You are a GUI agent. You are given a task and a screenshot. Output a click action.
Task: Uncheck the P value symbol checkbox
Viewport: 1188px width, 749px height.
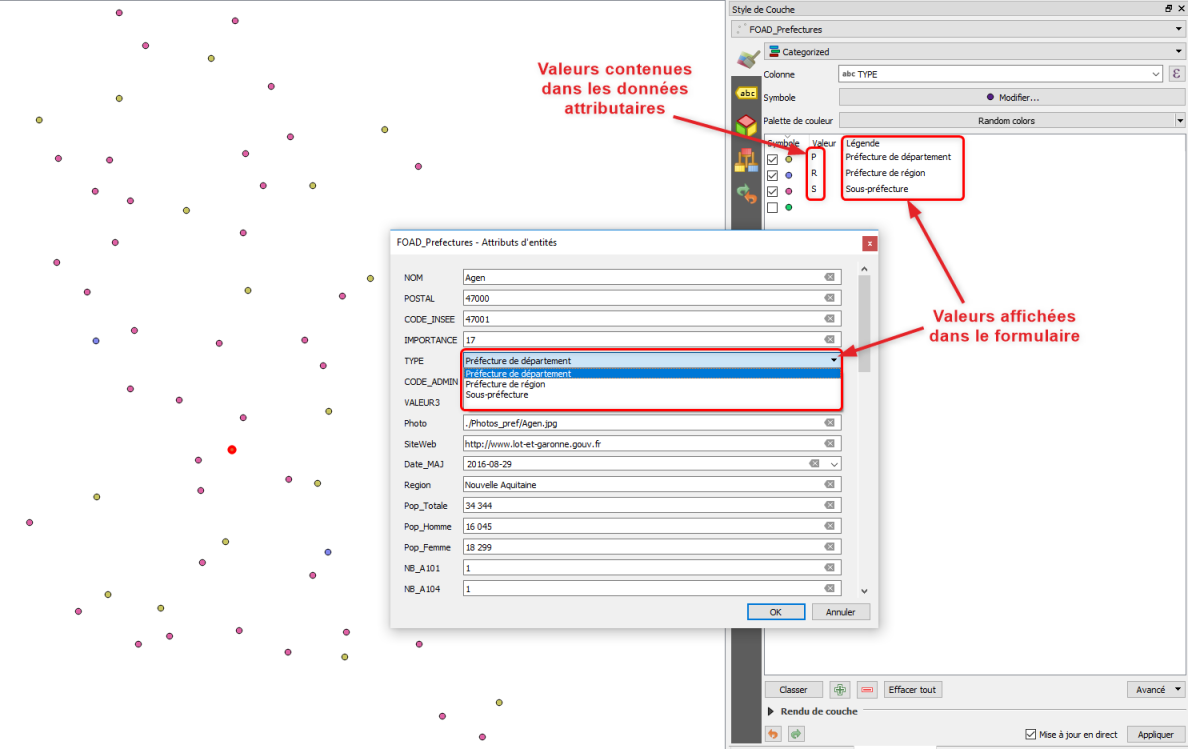pos(772,159)
